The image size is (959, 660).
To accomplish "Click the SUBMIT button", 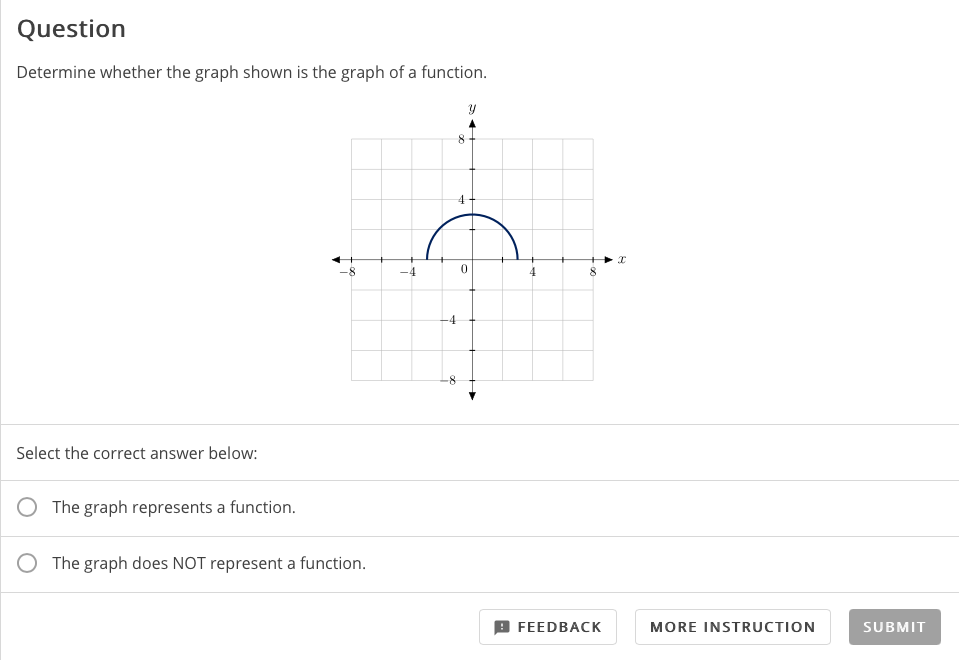I will tap(894, 627).
